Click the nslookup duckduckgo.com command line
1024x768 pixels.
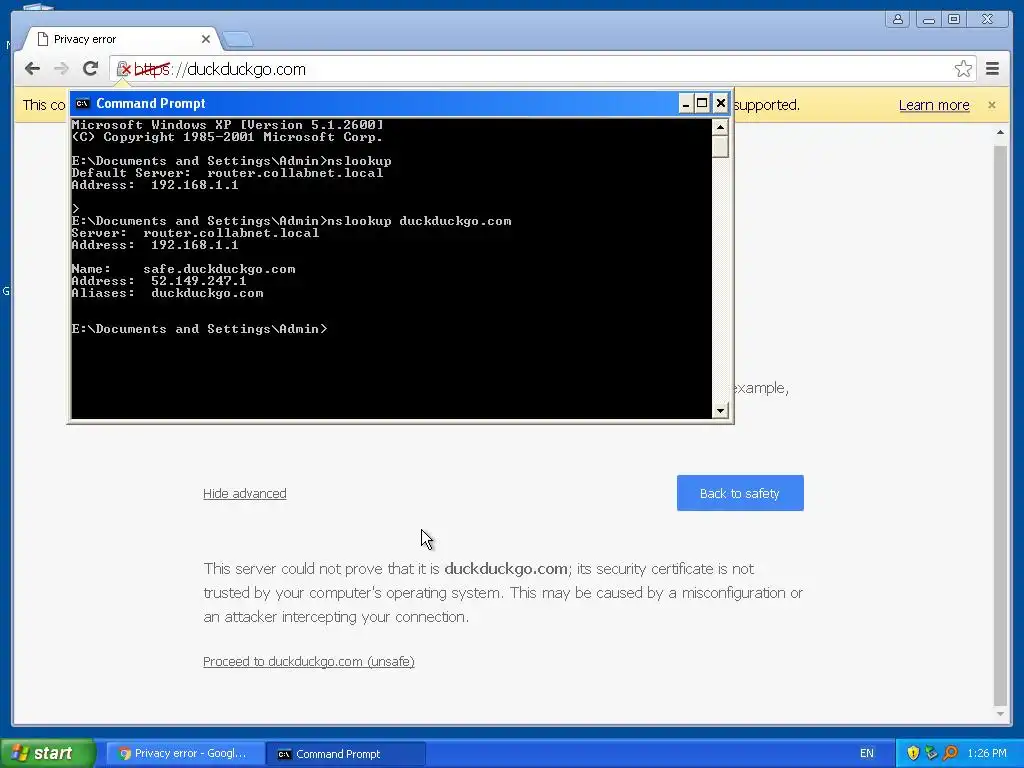click(291, 221)
